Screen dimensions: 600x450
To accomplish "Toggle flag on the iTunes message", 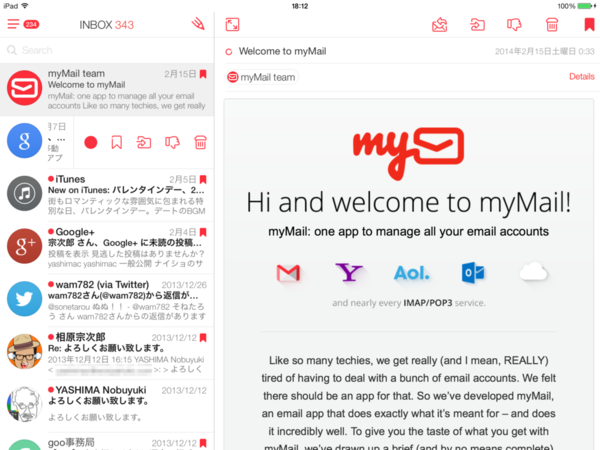I will (203, 179).
